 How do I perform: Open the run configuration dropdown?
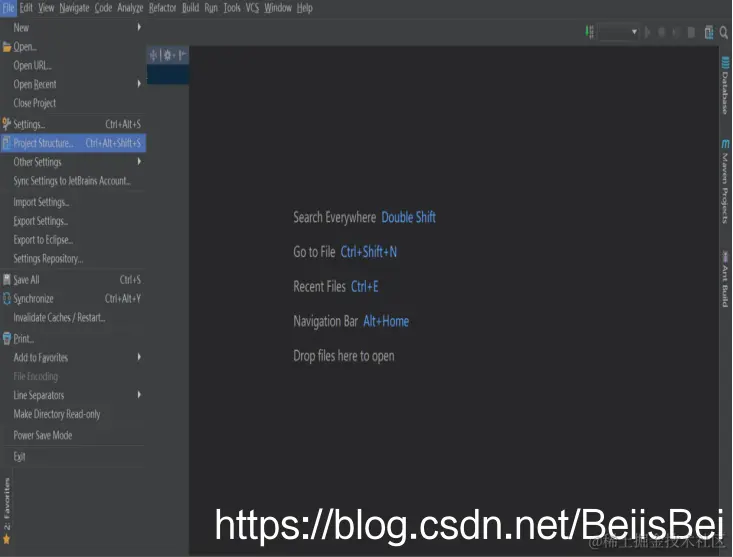click(x=618, y=32)
